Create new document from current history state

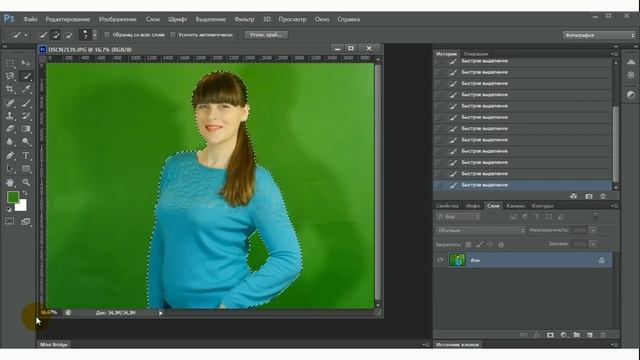(573, 196)
